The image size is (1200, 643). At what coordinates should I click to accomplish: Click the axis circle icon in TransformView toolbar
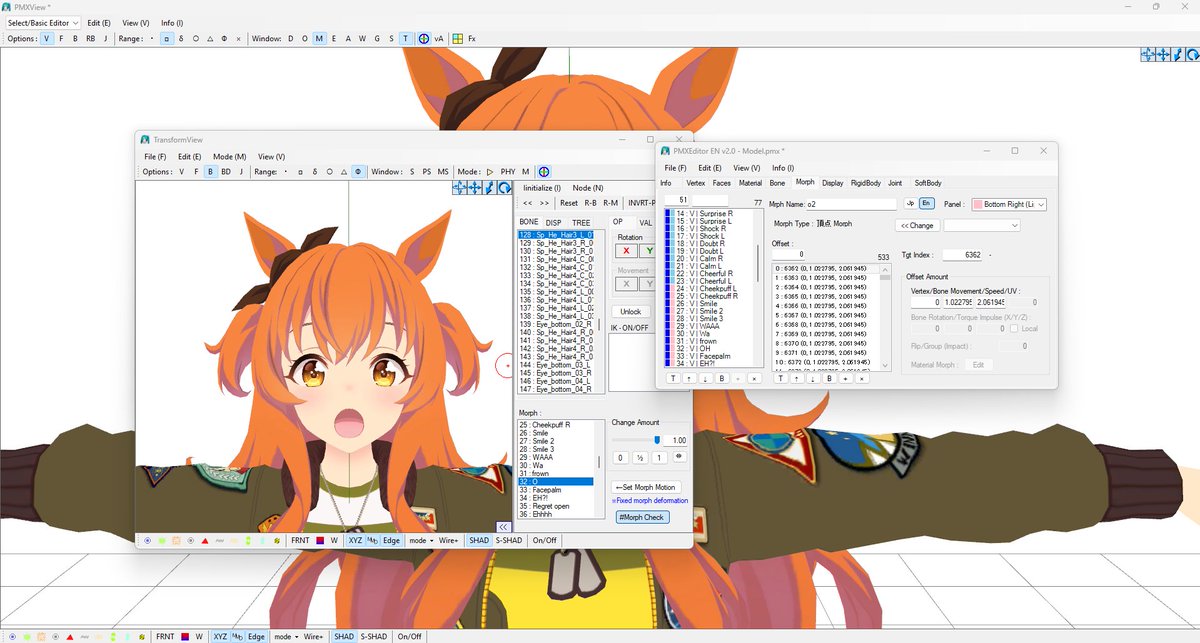[544, 171]
